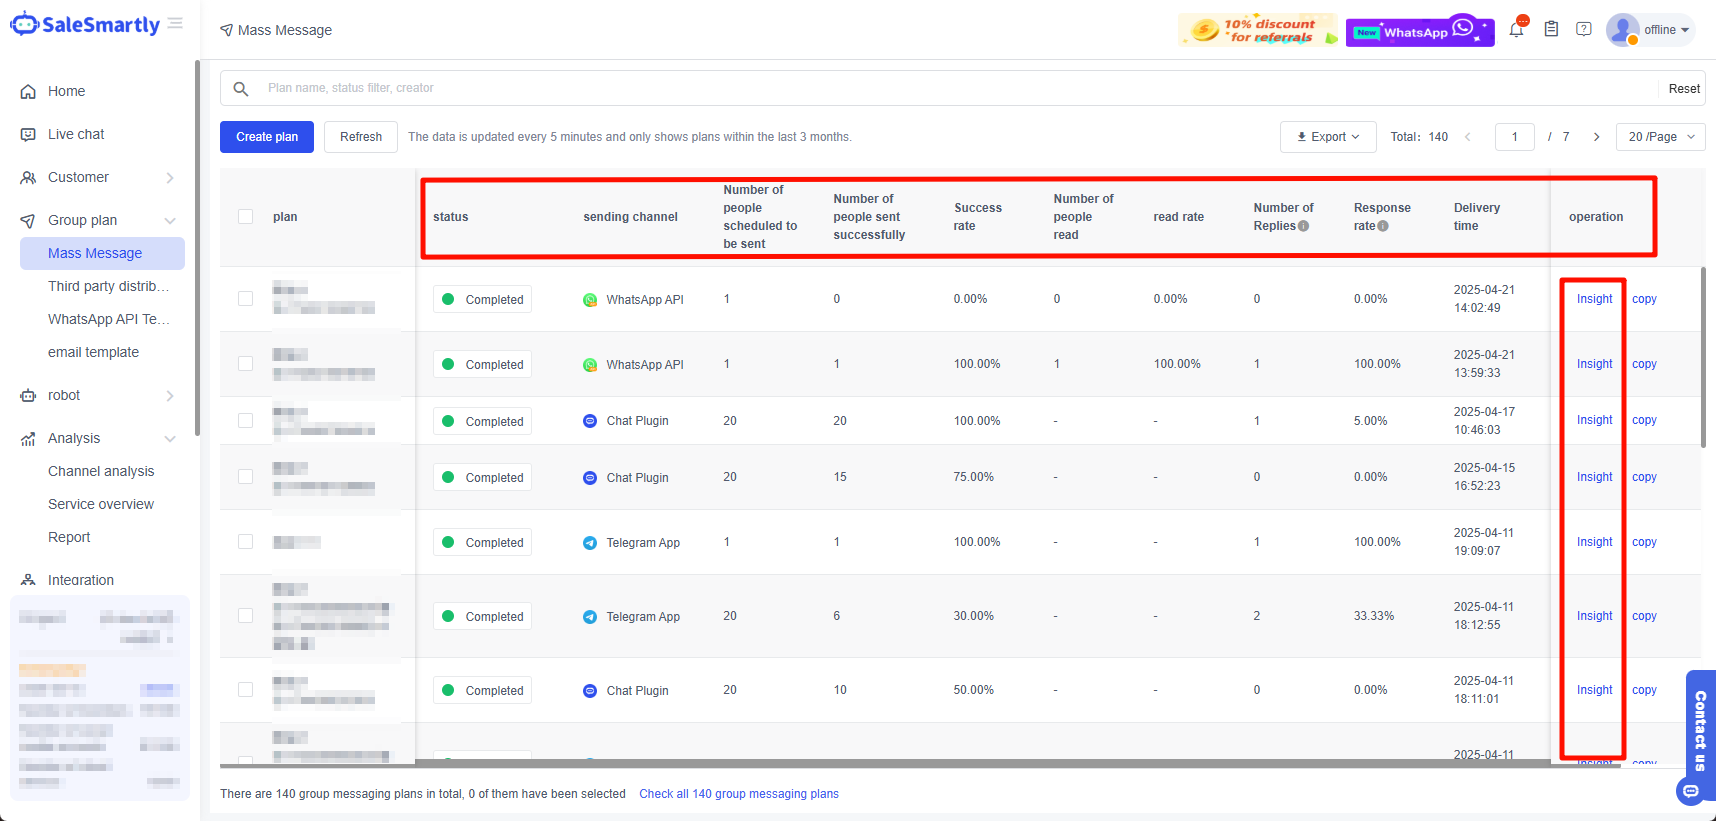The image size is (1716, 821).
Task: Open Live chat from sidebar
Action: [x=76, y=134]
